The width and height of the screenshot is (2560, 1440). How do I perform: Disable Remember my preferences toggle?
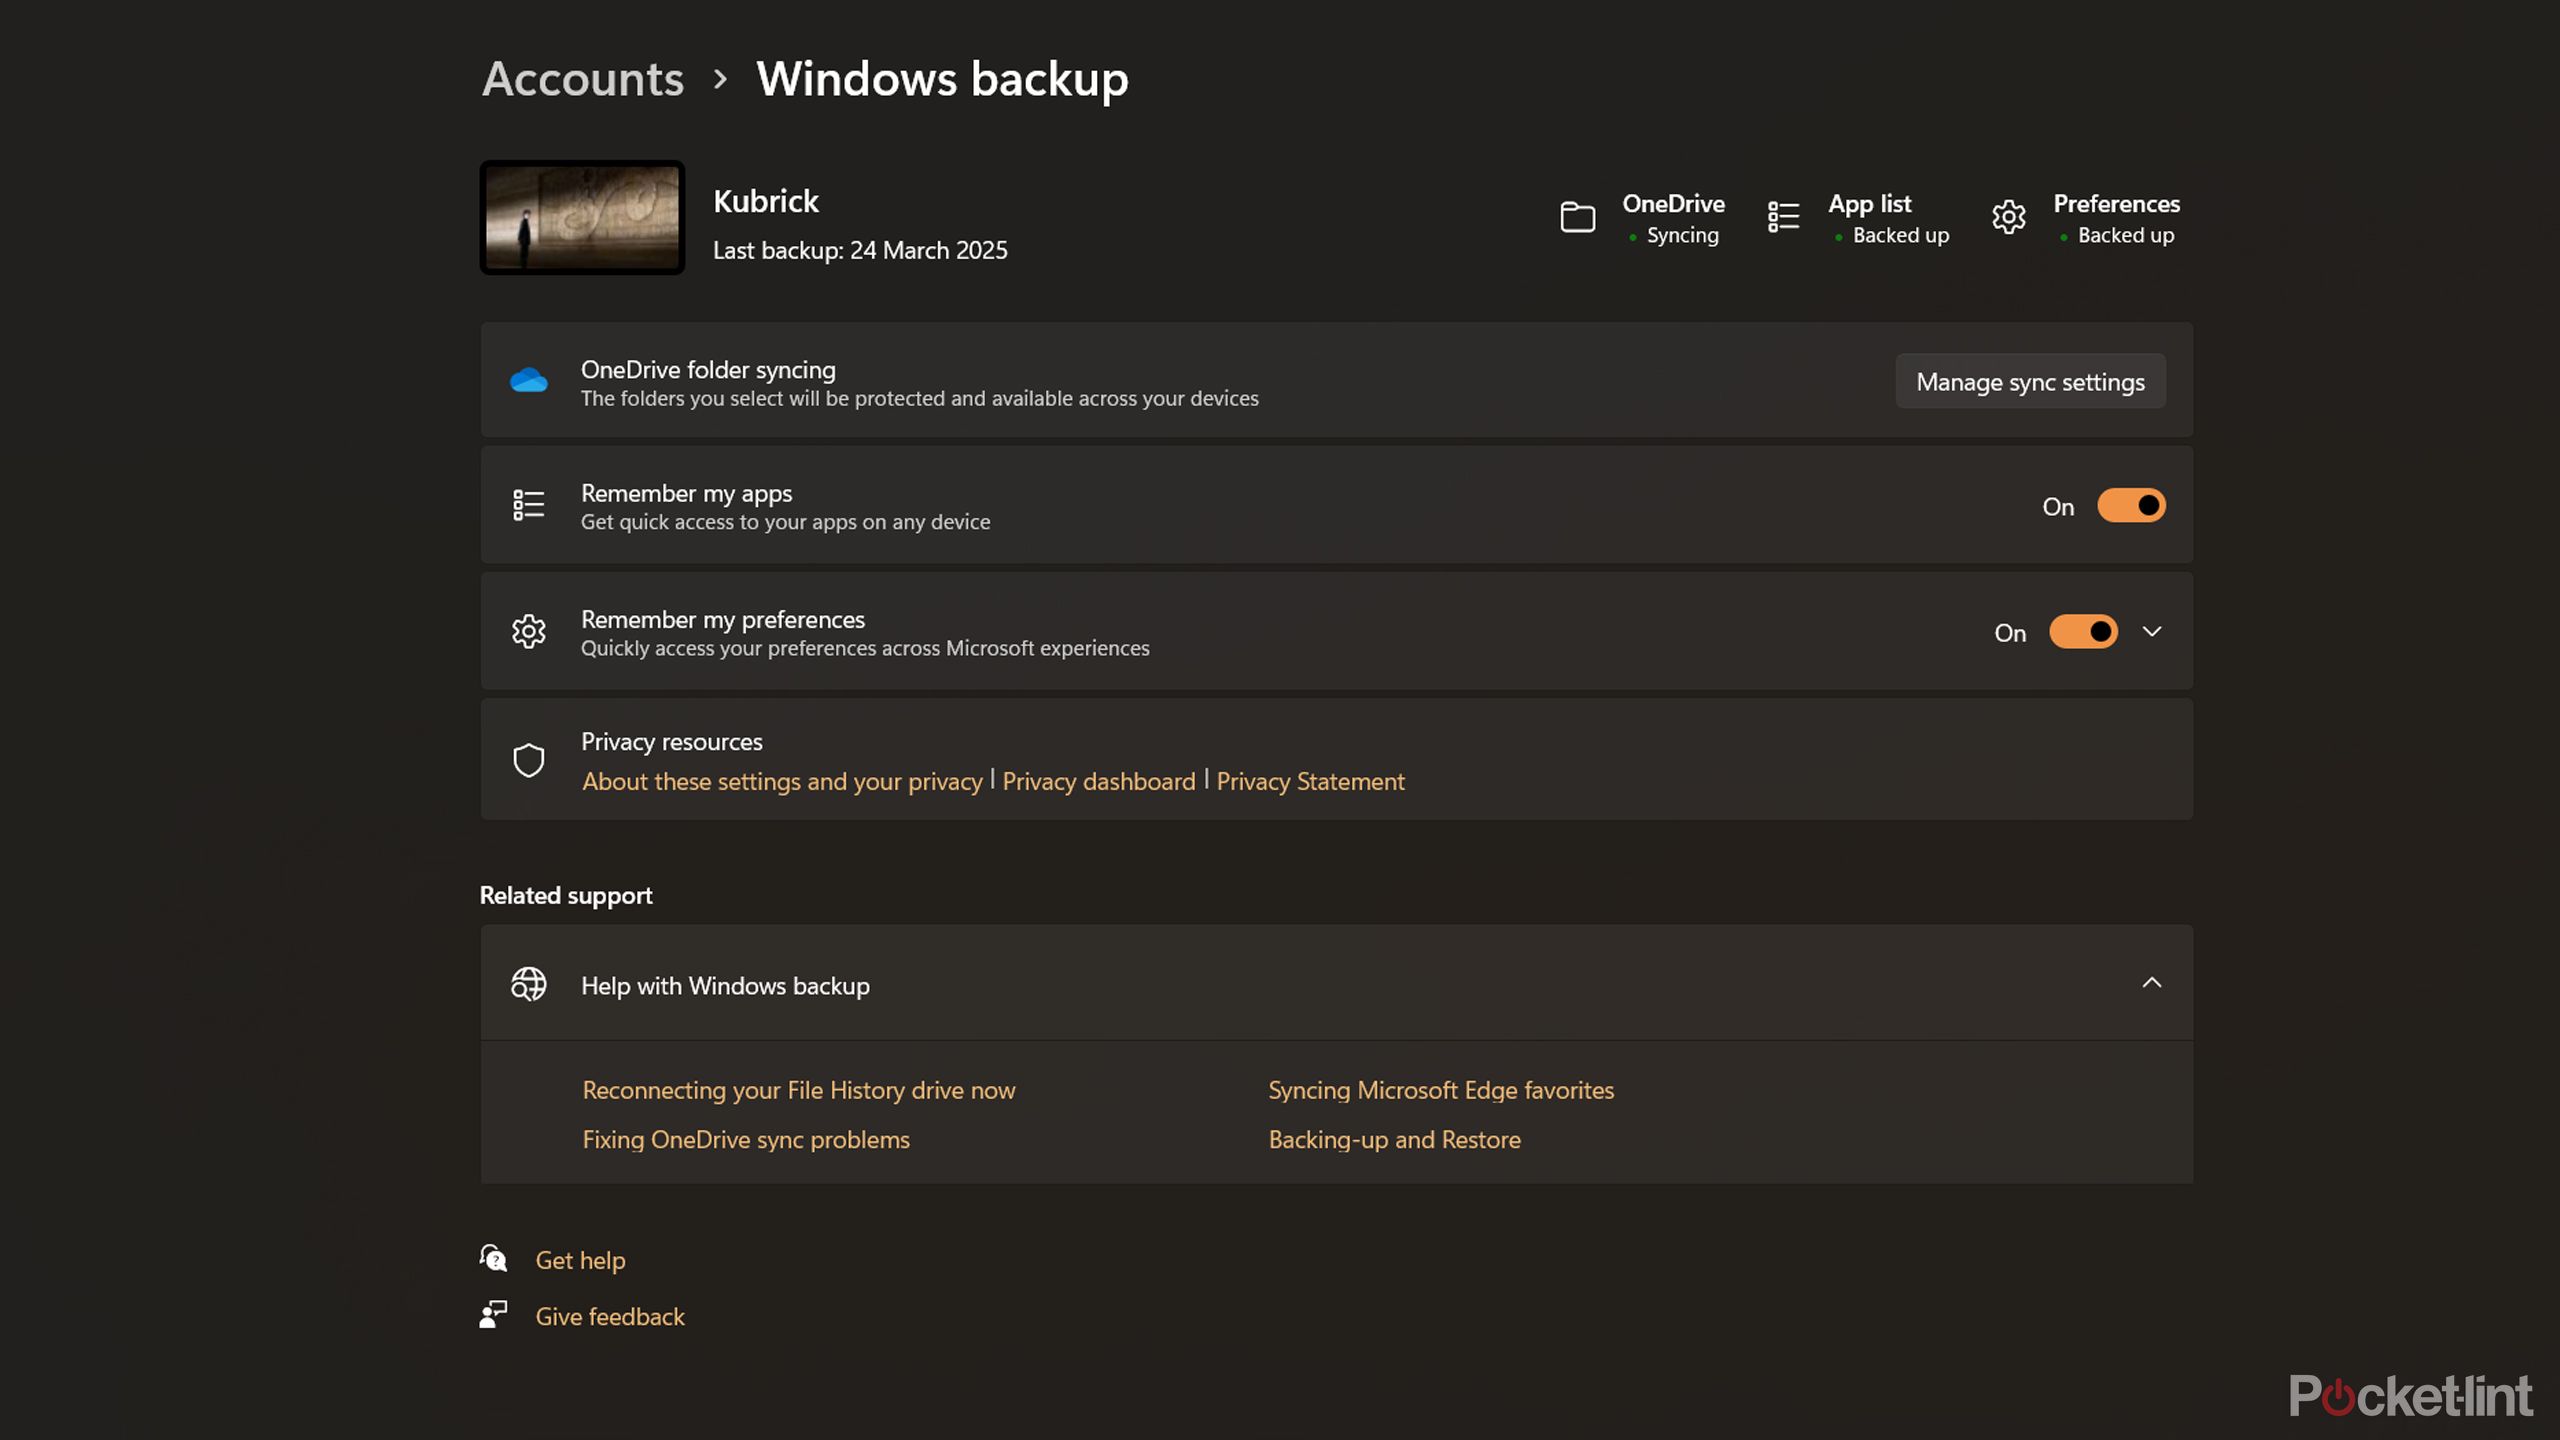click(x=2082, y=632)
